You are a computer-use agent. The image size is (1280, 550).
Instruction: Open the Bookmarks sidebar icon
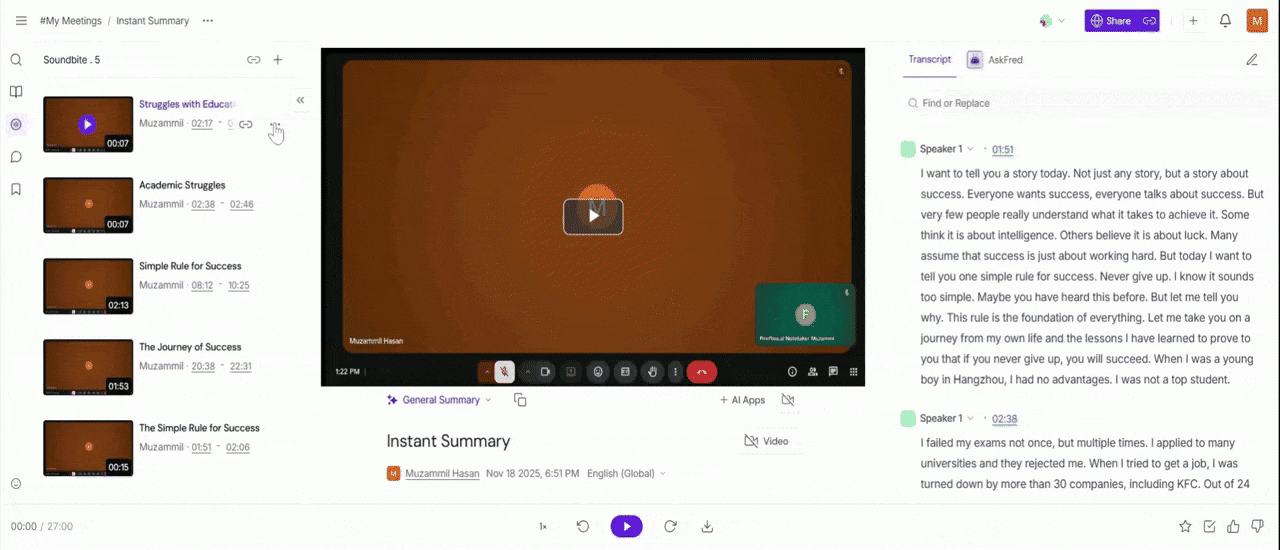pyautogui.click(x=16, y=189)
